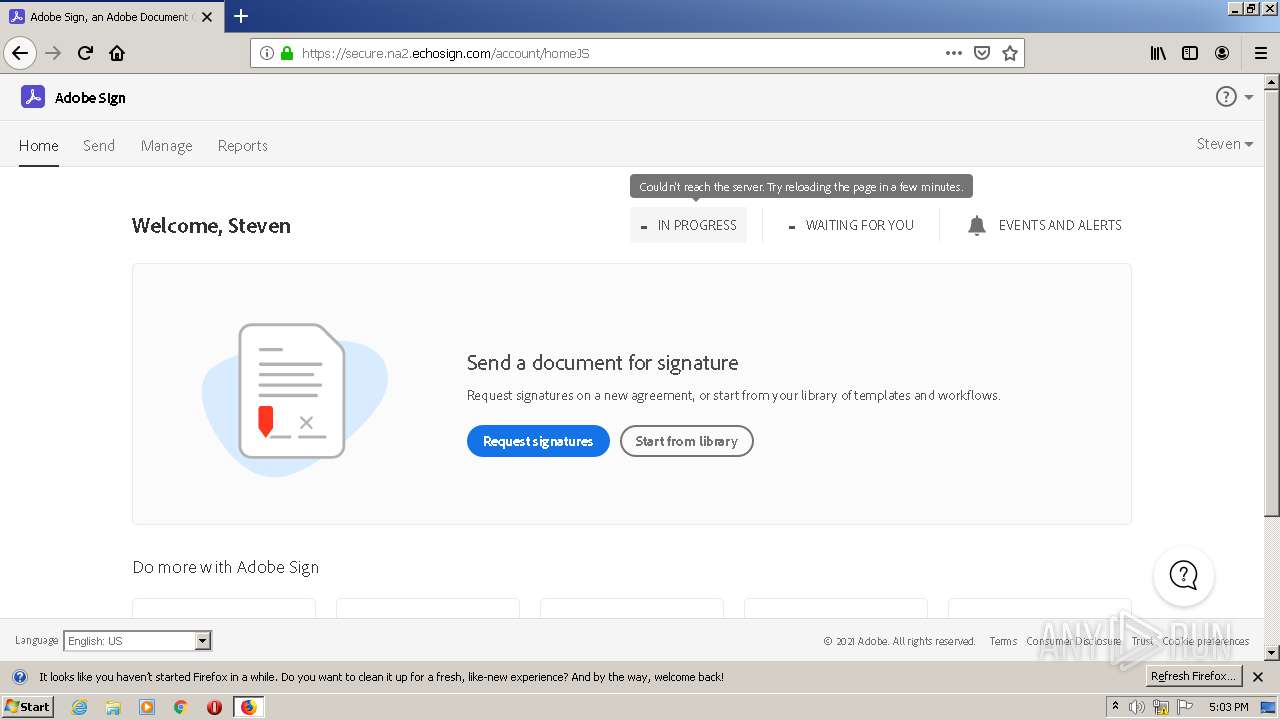1280x720 pixels.
Task: Bookmark this page with the star icon
Action: point(1010,53)
